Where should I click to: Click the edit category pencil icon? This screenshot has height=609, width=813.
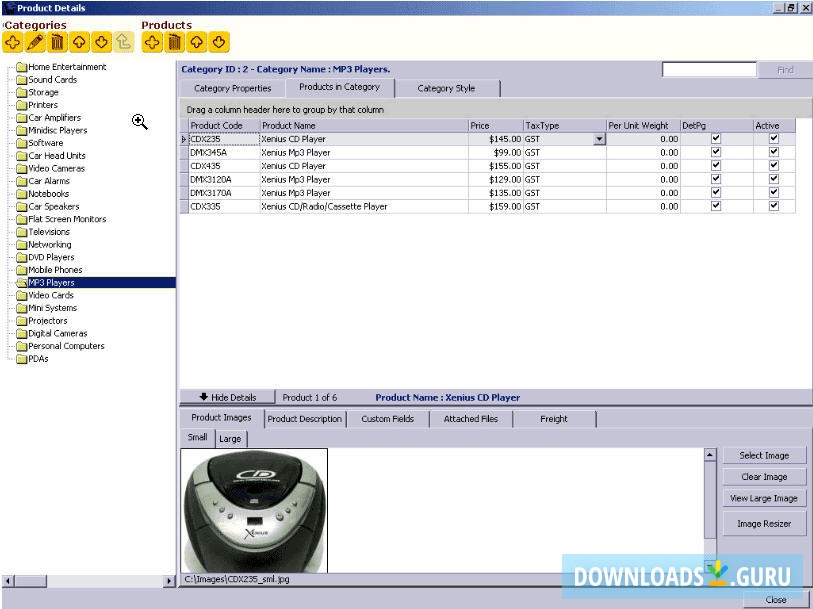(x=34, y=42)
